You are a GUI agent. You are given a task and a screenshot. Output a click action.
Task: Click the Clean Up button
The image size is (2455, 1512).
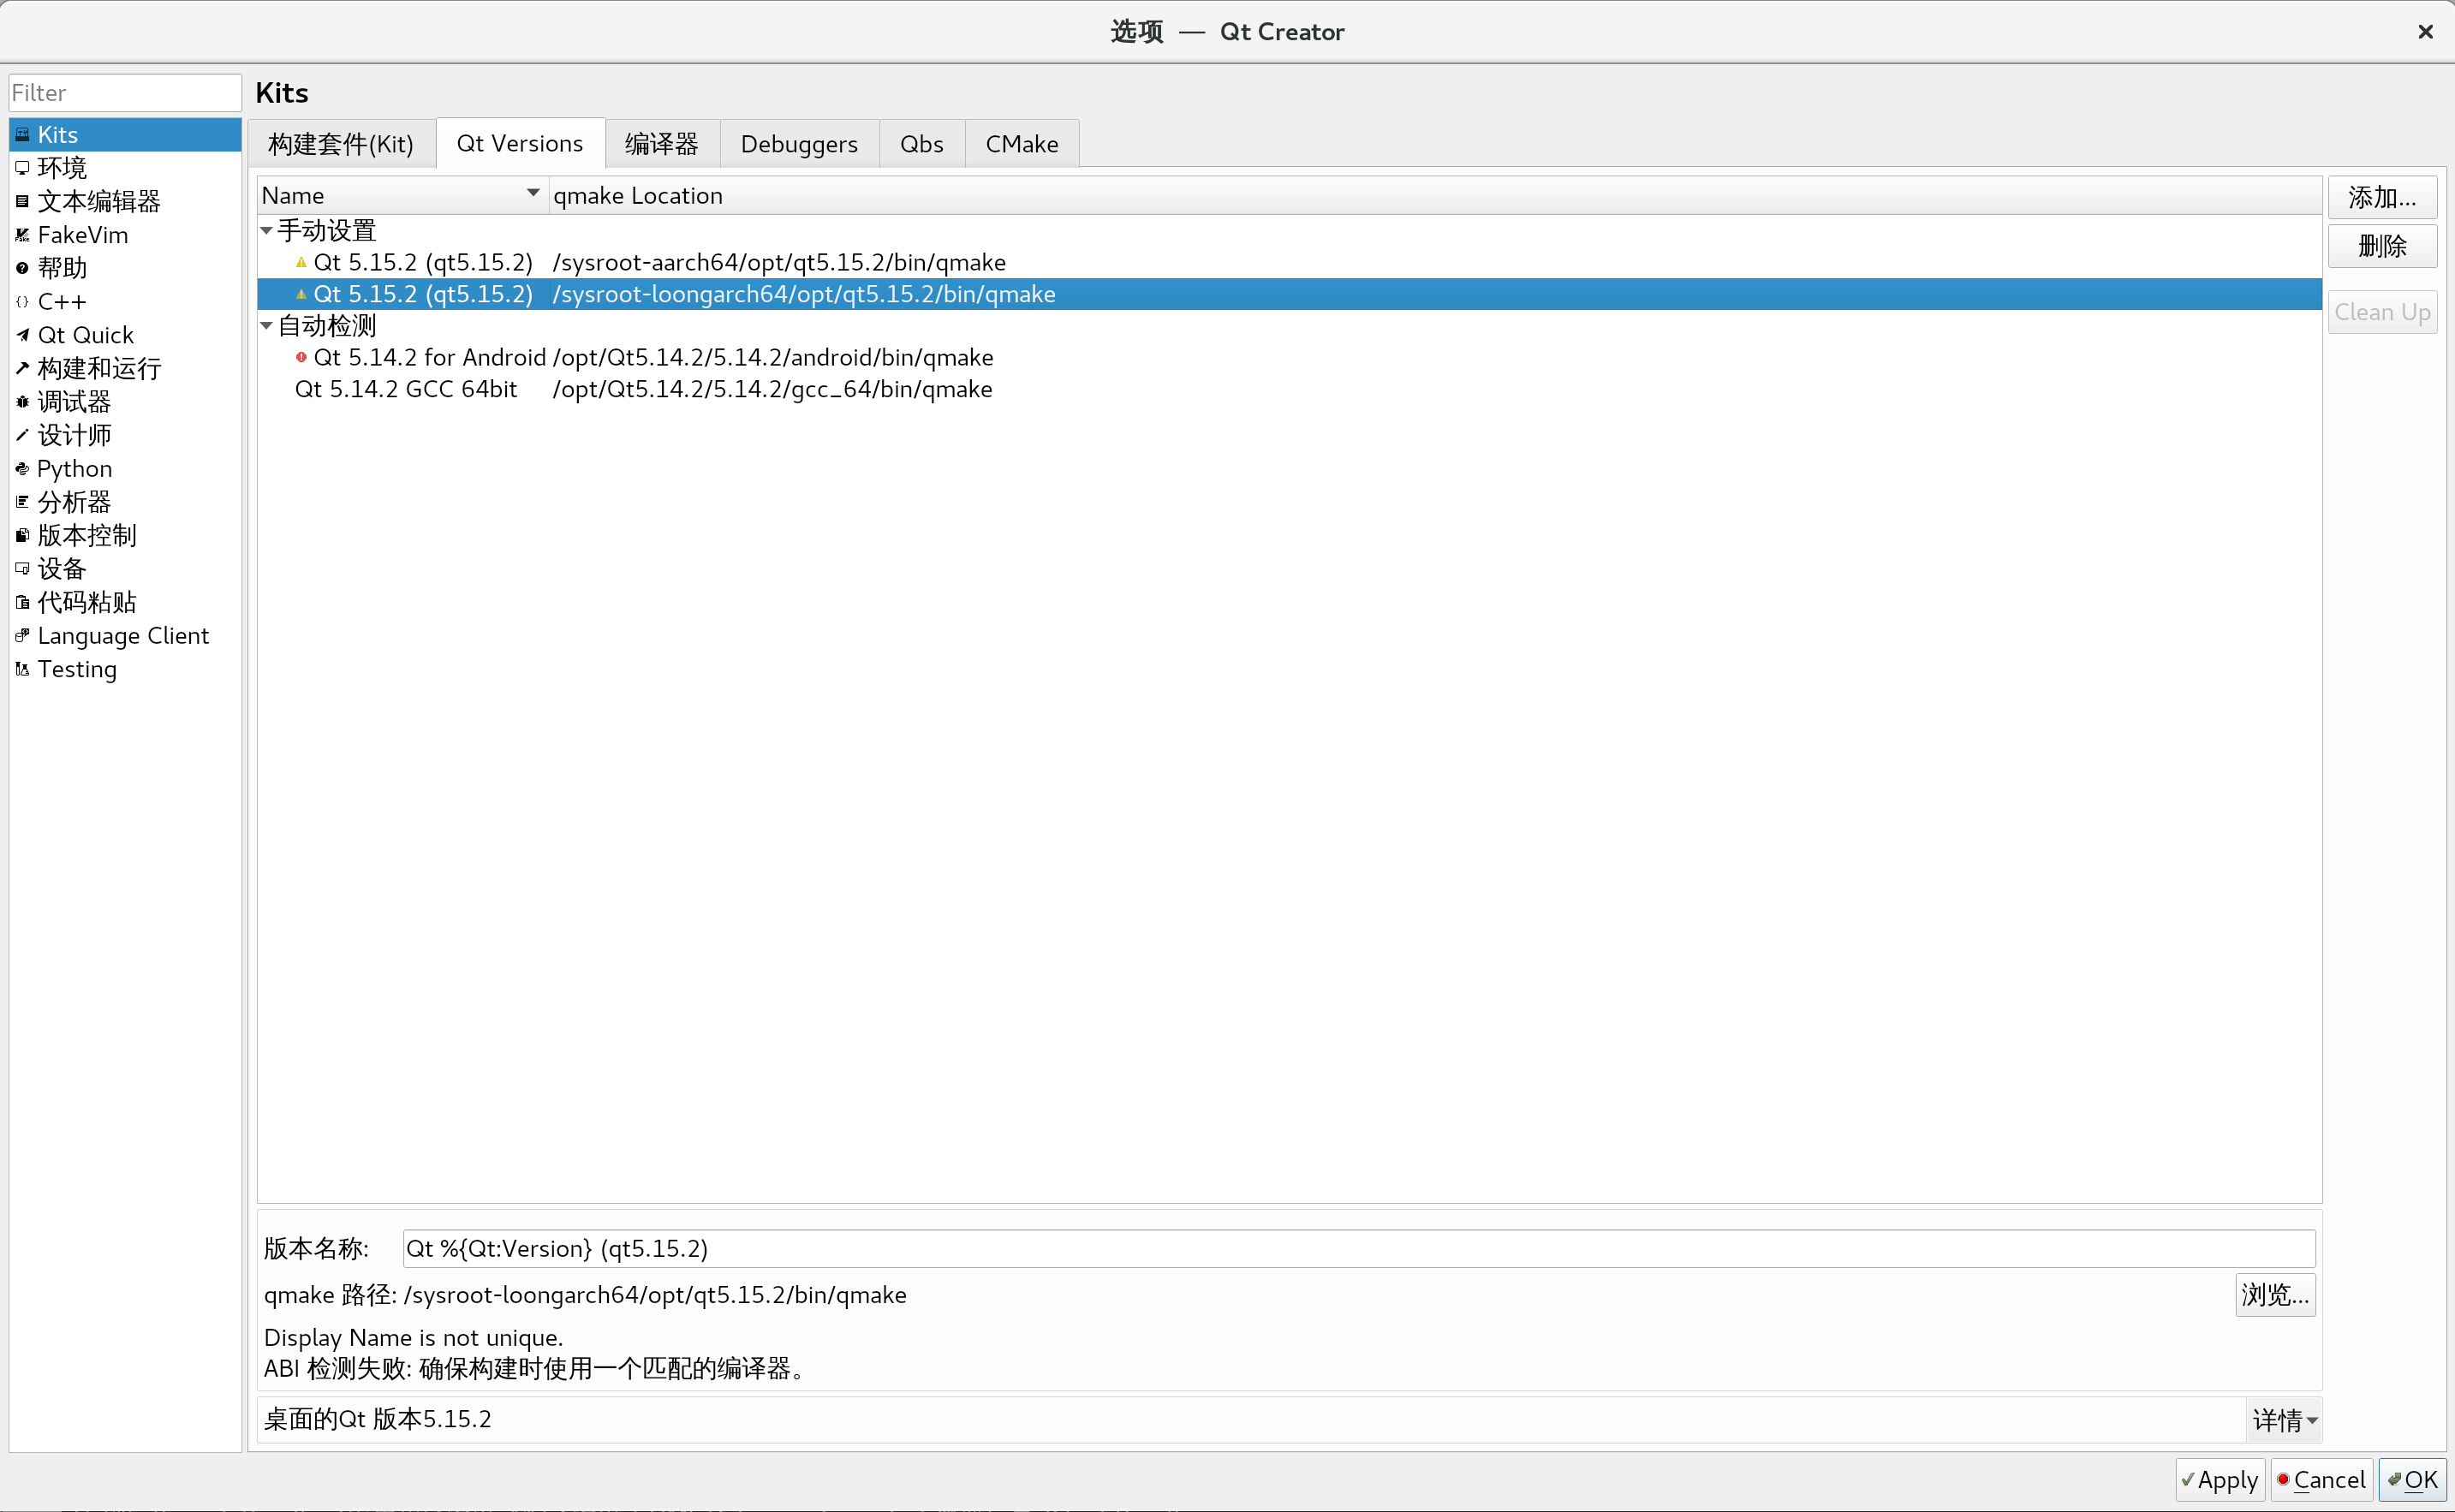click(x=2381, y=311)
